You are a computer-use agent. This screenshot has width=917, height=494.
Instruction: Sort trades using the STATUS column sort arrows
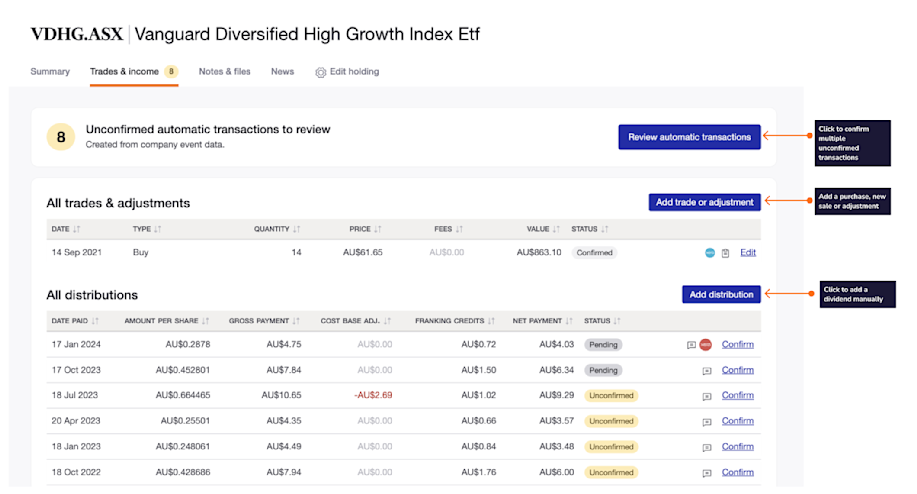click(605, 229)
